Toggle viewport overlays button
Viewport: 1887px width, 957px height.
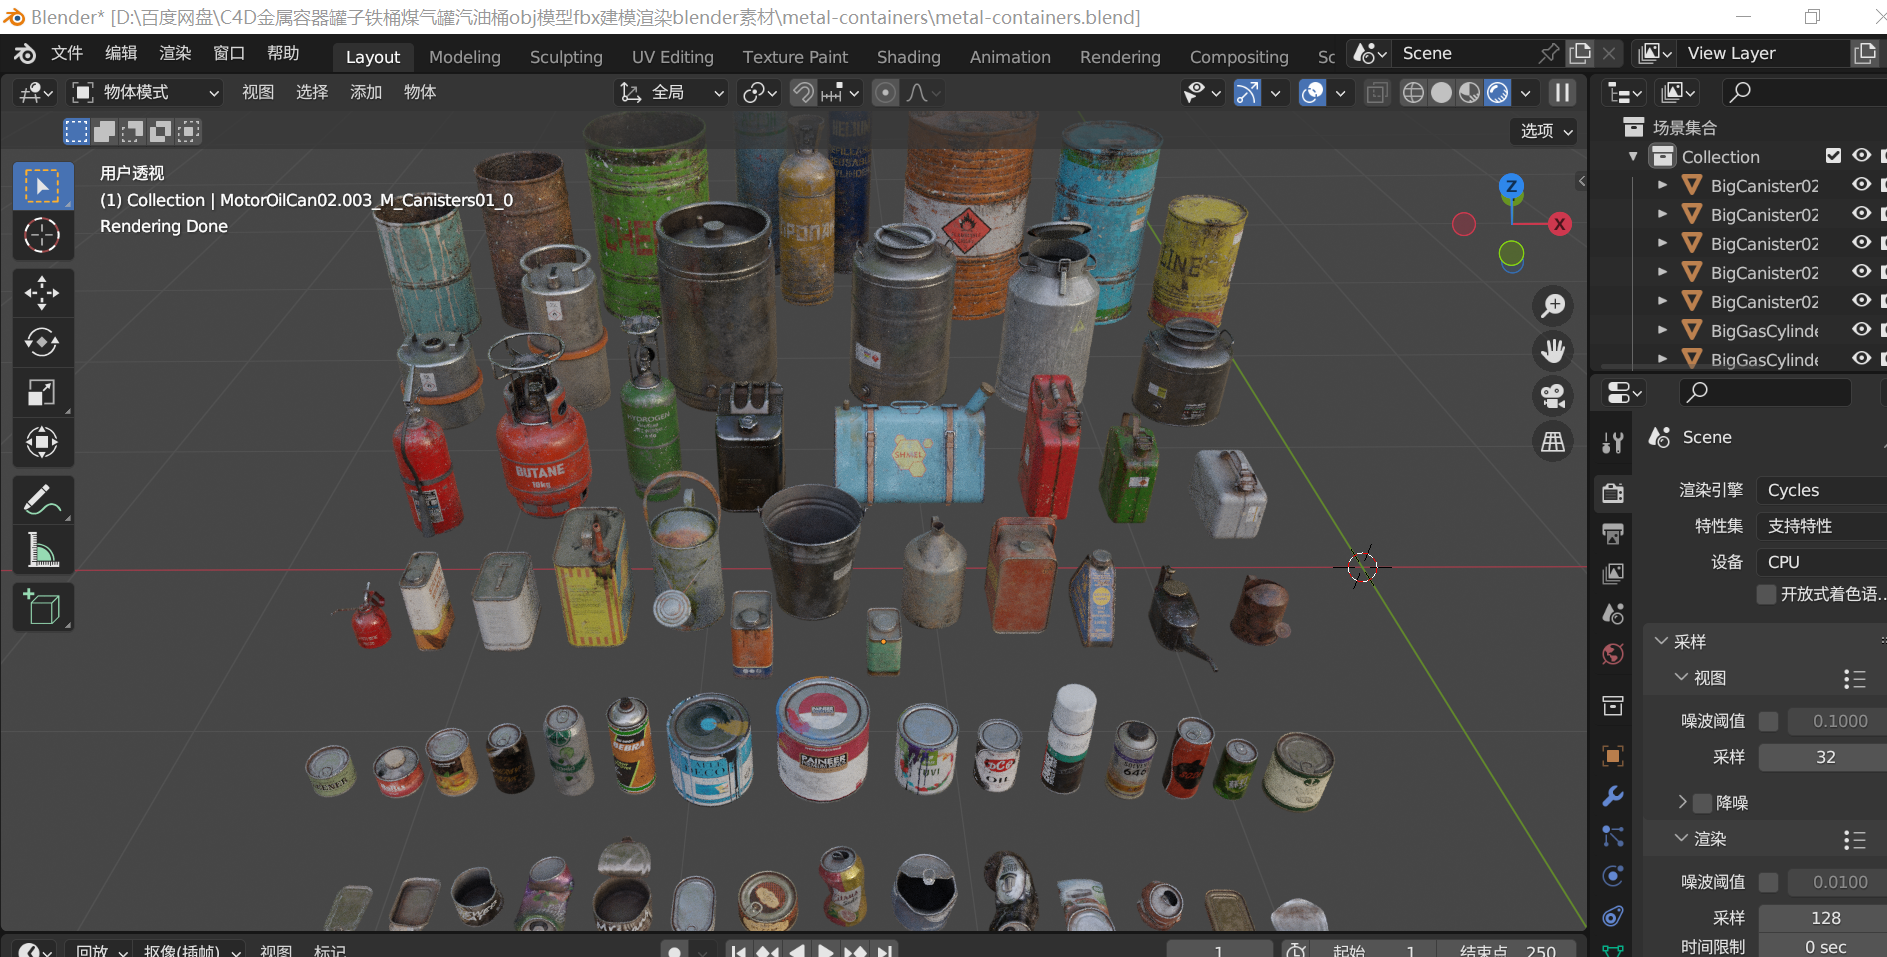[x=1312, y=93]
